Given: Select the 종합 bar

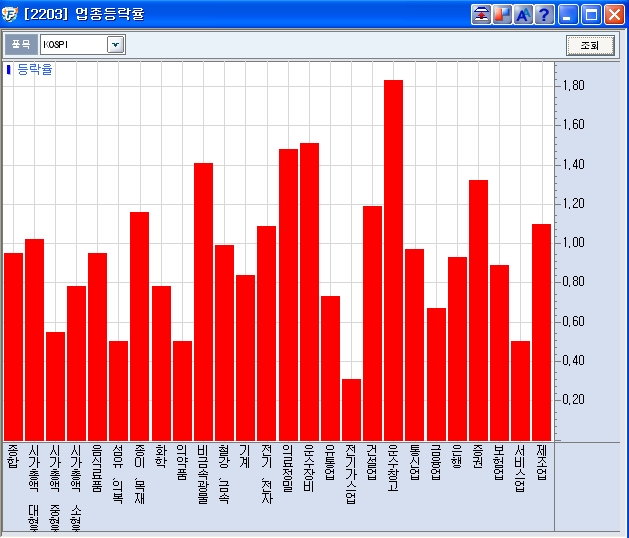Looking at the screenshot, I should coord(13,347).
